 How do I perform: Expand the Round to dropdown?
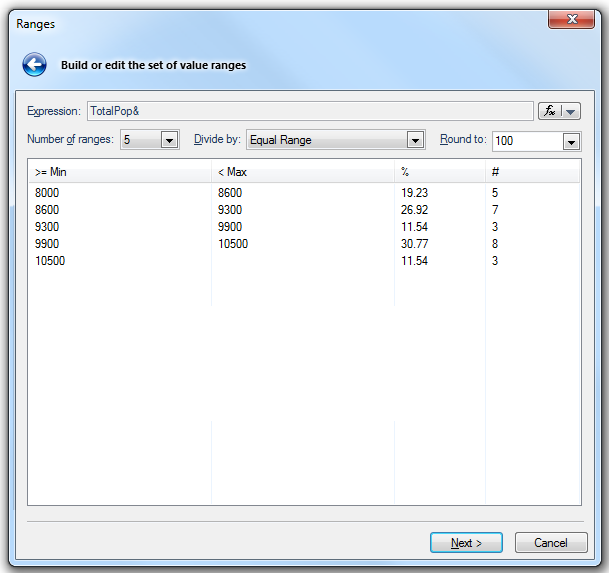[570, 141]
